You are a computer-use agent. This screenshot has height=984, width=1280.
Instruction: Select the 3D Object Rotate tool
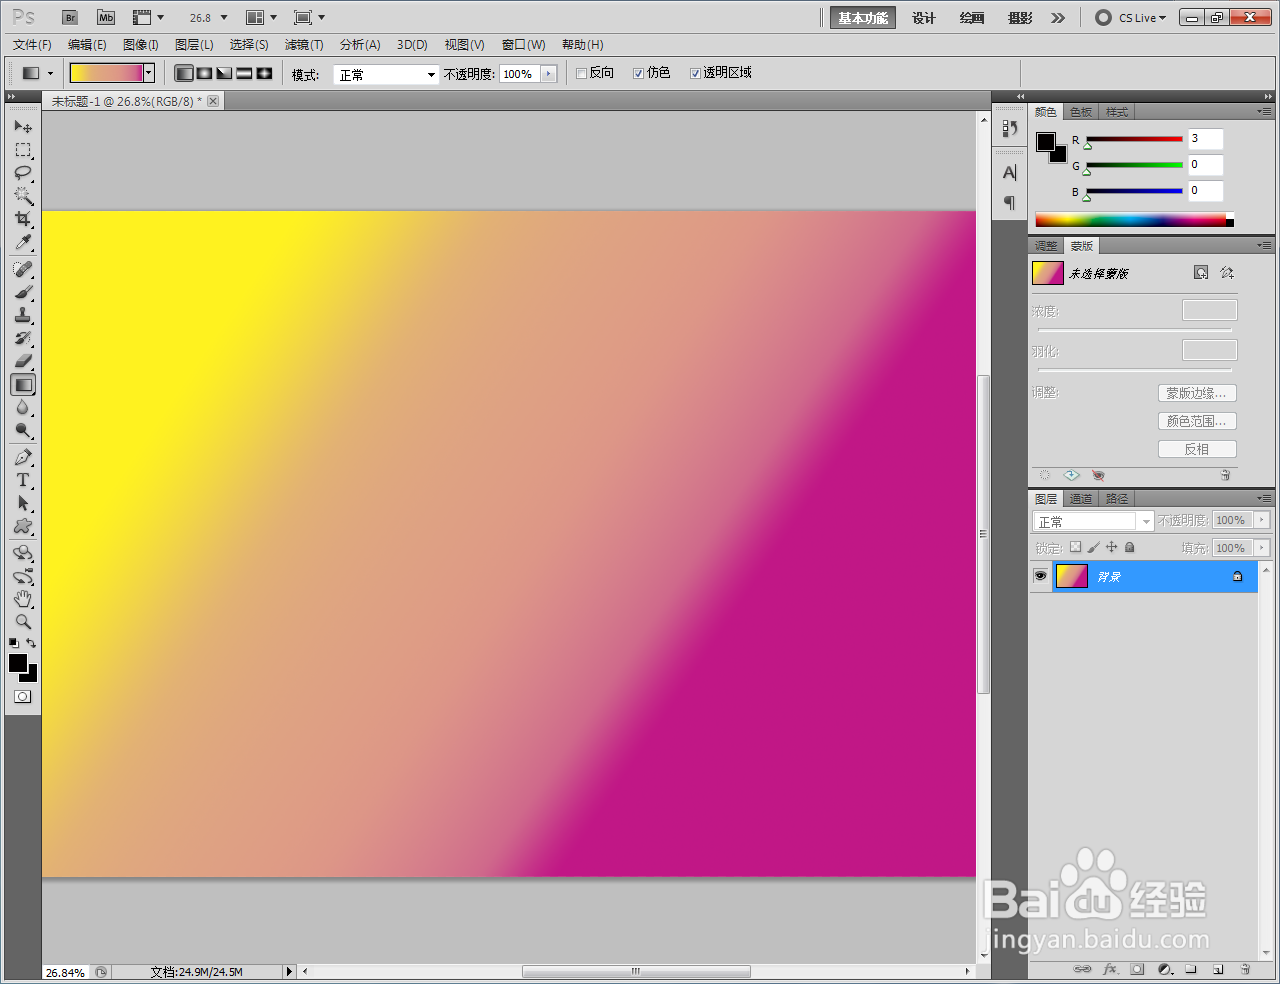click(23, 553)
